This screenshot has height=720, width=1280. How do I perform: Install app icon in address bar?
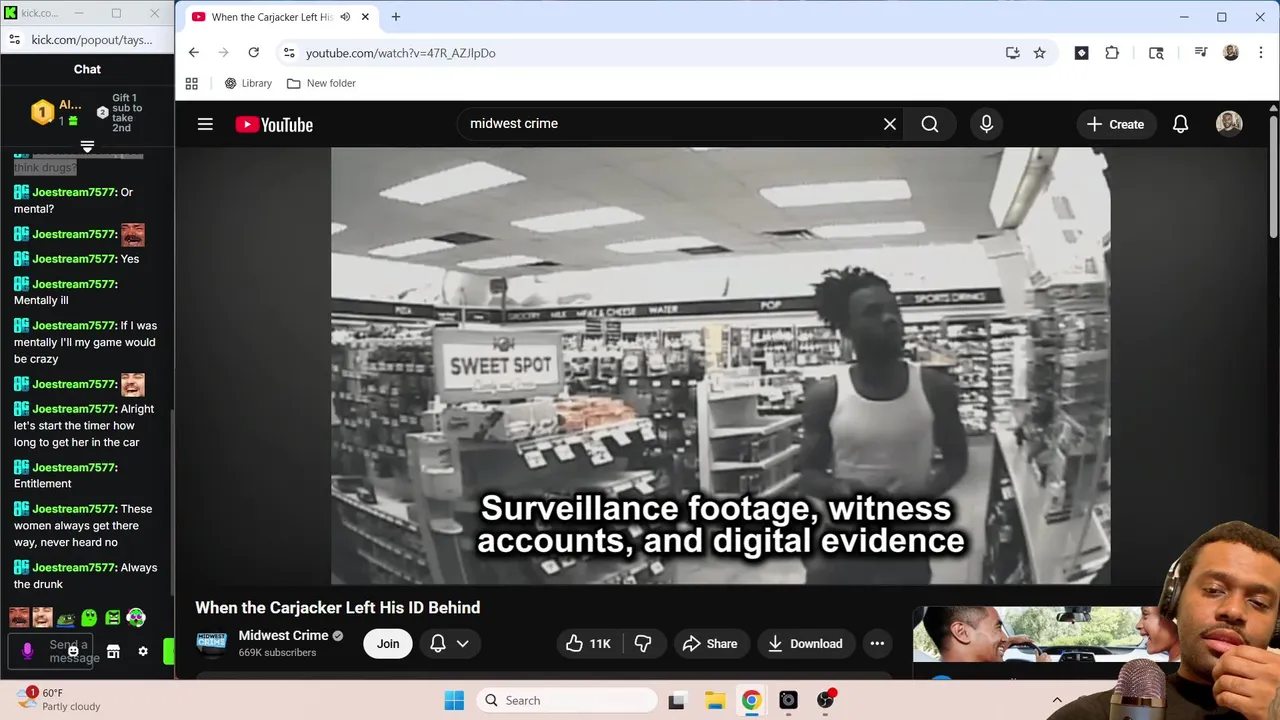pyautogui.click(x=1013, y=53)
